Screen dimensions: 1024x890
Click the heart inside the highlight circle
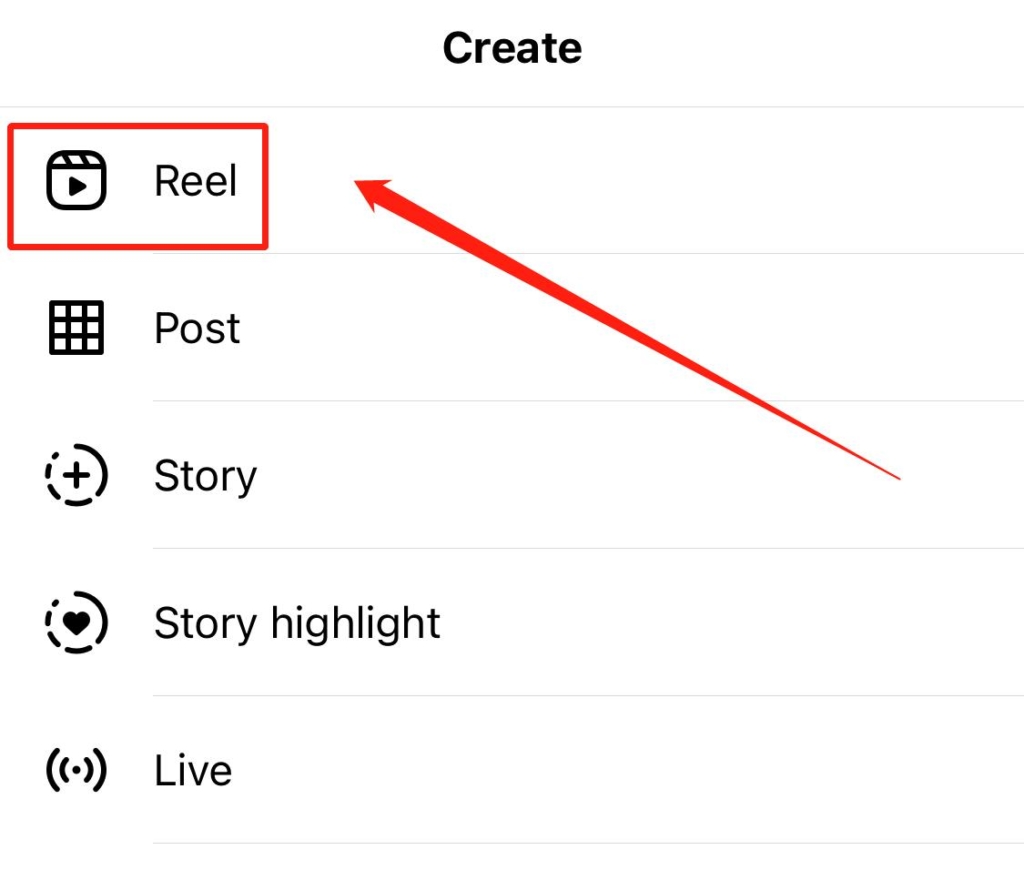75,621
